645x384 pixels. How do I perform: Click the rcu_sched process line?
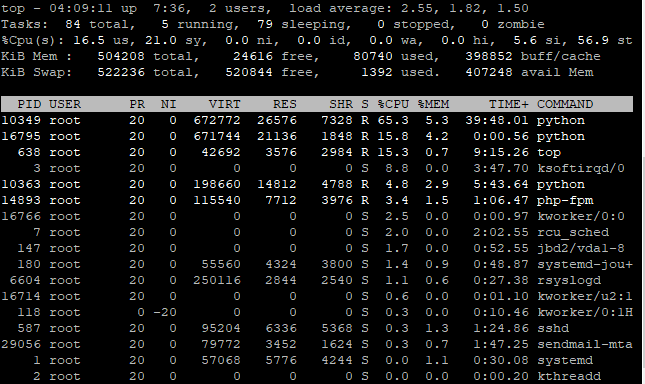(x=317, y=233)
